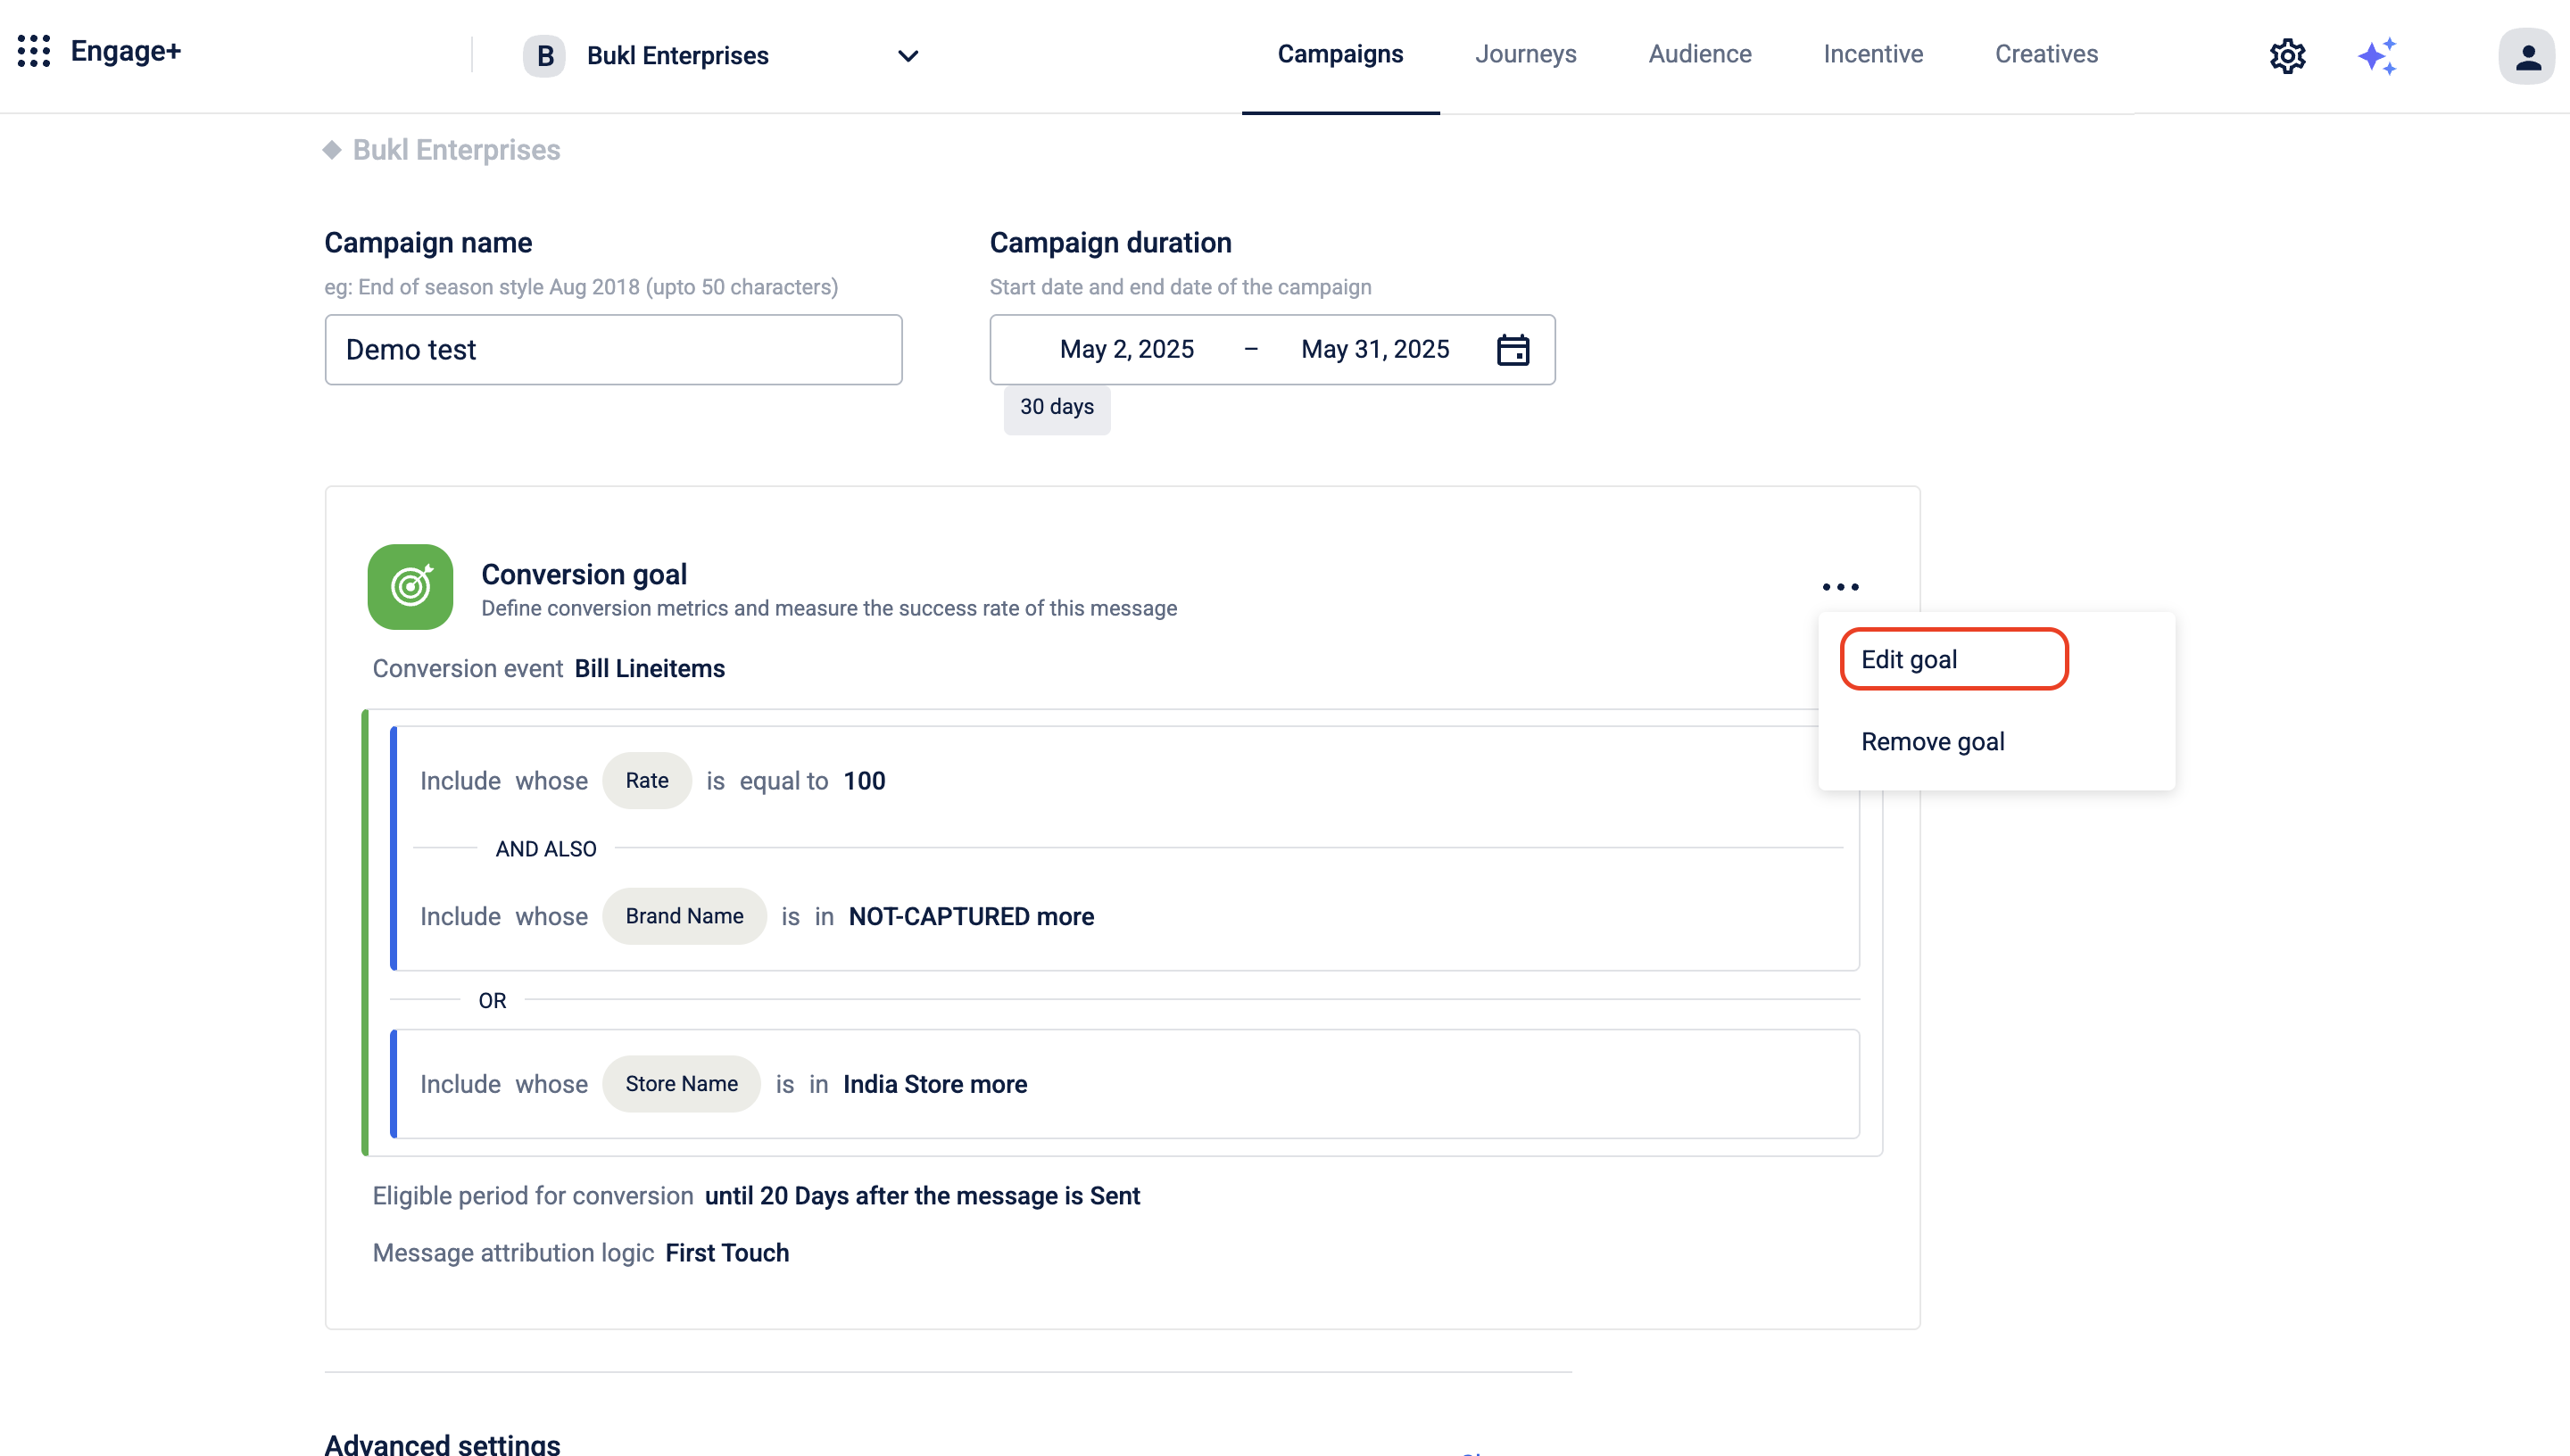Open the app launcher grid icon

pyautogui.click(x=34, y=52)
